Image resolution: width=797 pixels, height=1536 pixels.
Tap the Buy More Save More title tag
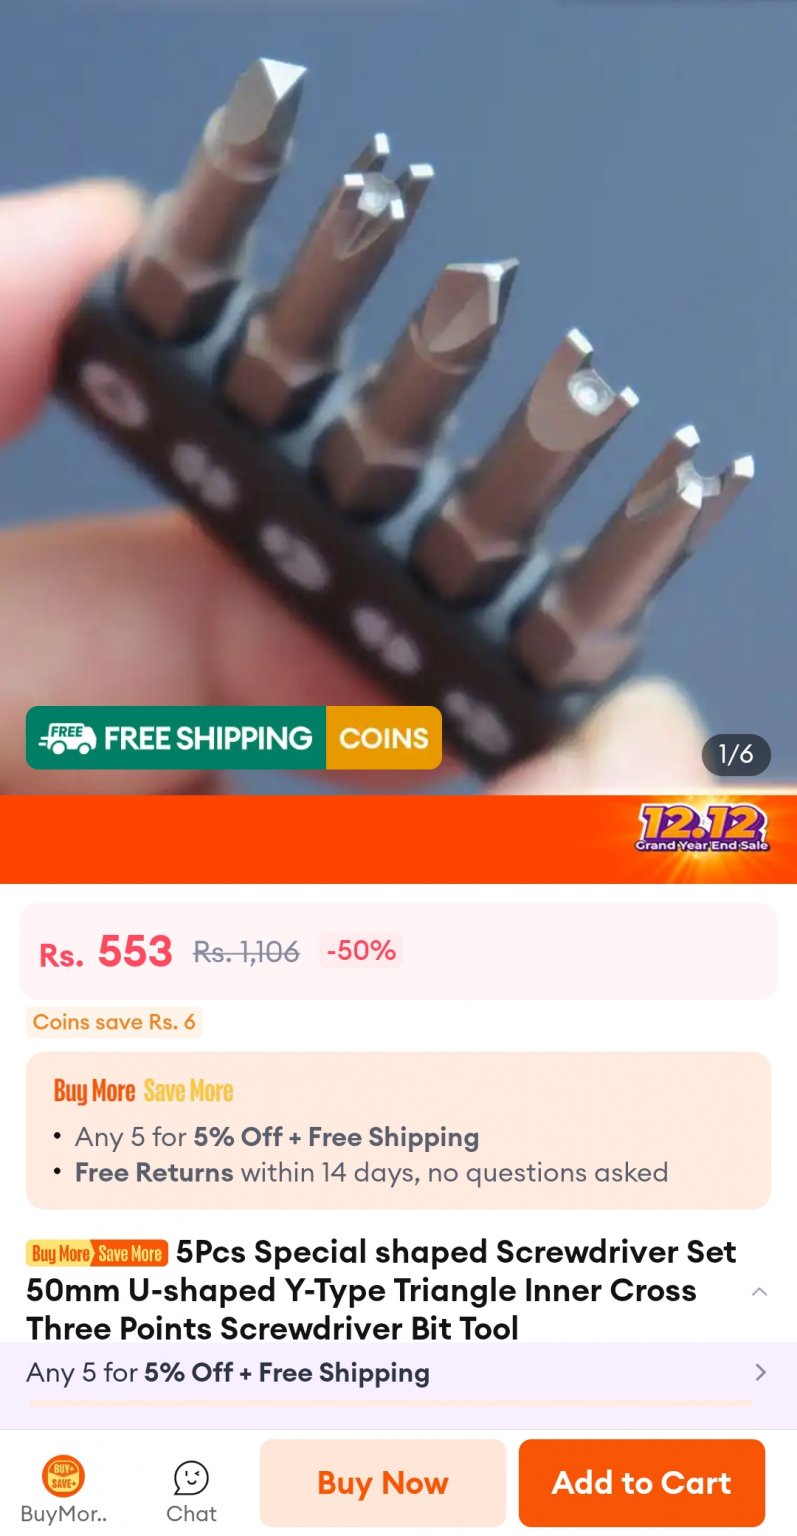[x=97, y=1253]
